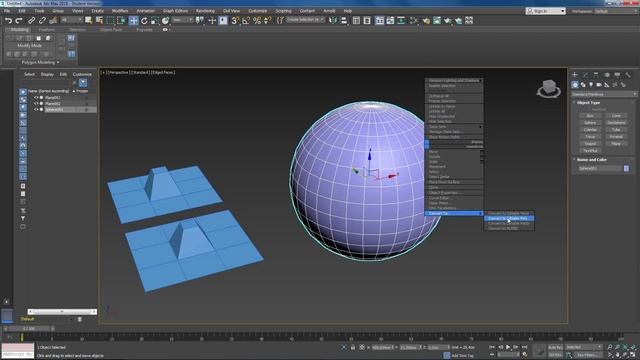The width and height of the screenshot is (640, 360).
Task: Click the Mirror tool icon
Action: click(333, 20)
